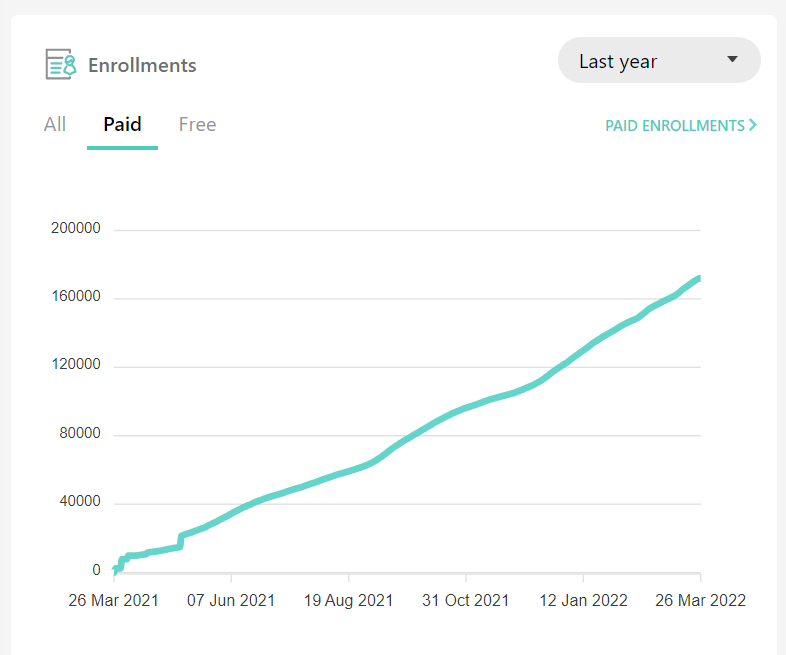
Task: Click the Enrollments report icon
Action: pos(61,65)
